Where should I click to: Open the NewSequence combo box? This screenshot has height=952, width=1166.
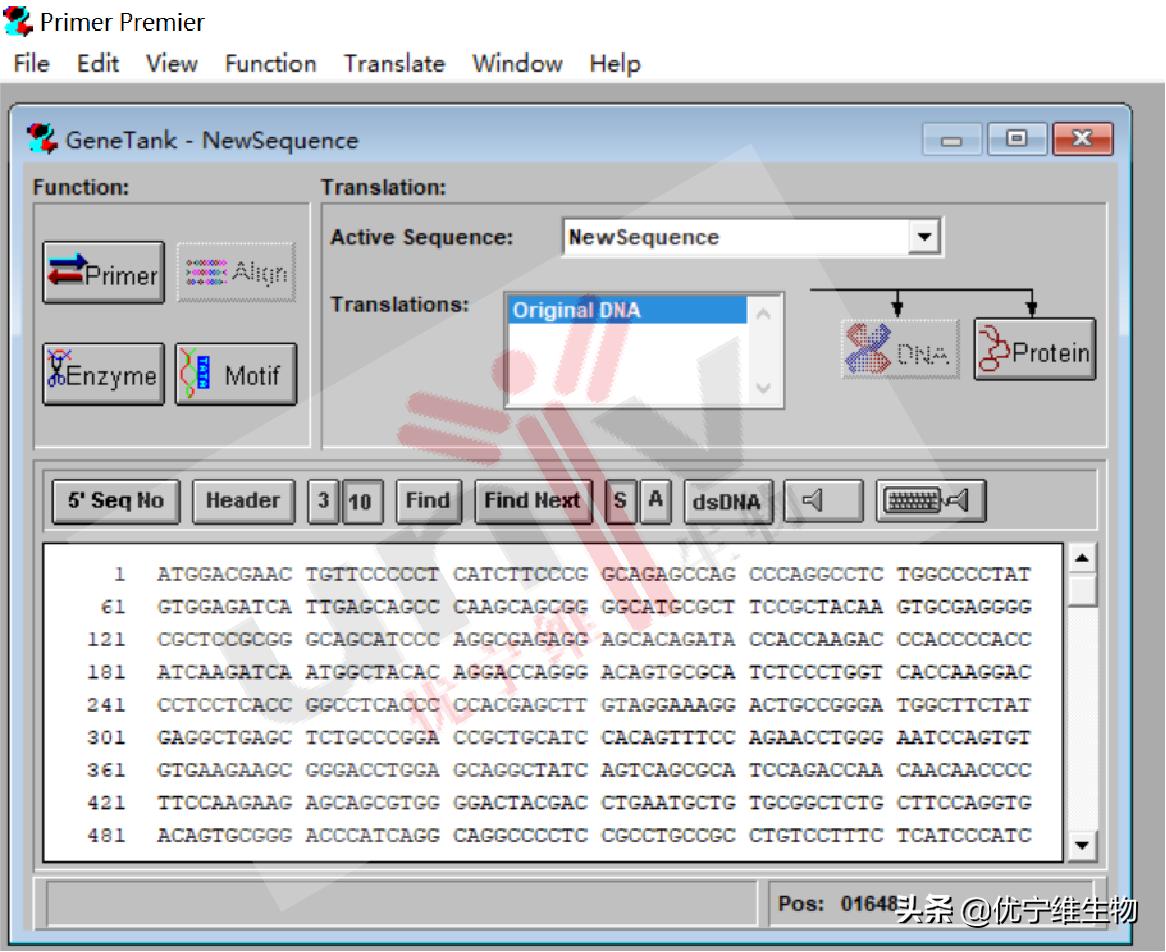753,237
